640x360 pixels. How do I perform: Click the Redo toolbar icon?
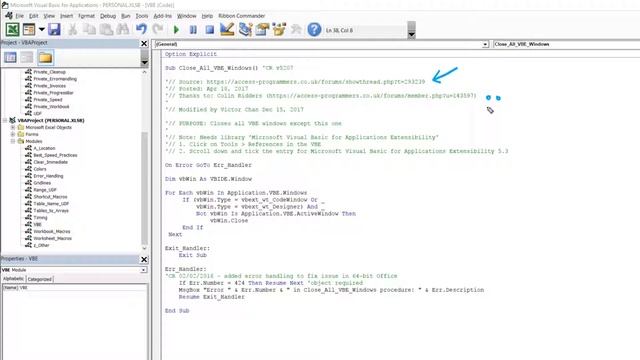(x=158, y=29)
